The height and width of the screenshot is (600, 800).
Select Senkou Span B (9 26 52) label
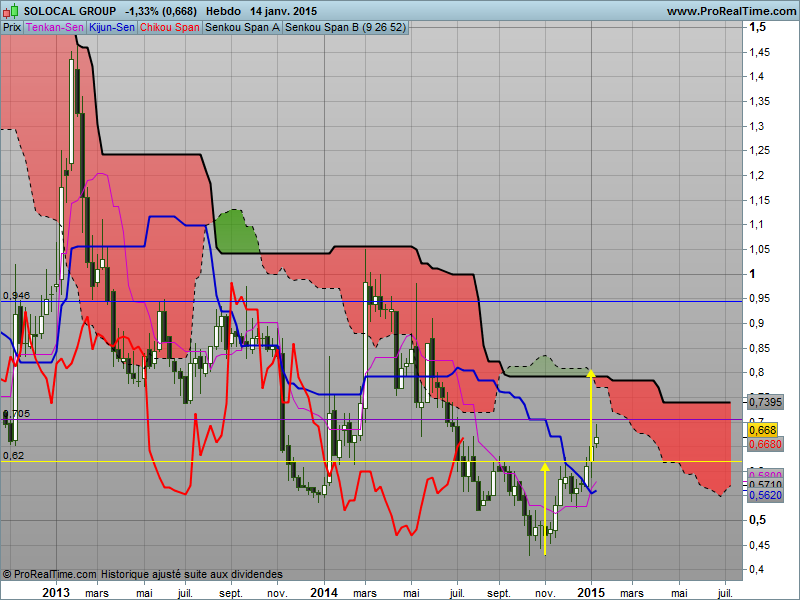[x=345, y=28]
